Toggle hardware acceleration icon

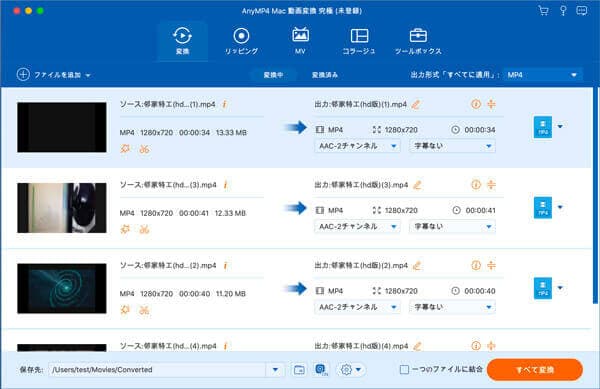[321, 369]
